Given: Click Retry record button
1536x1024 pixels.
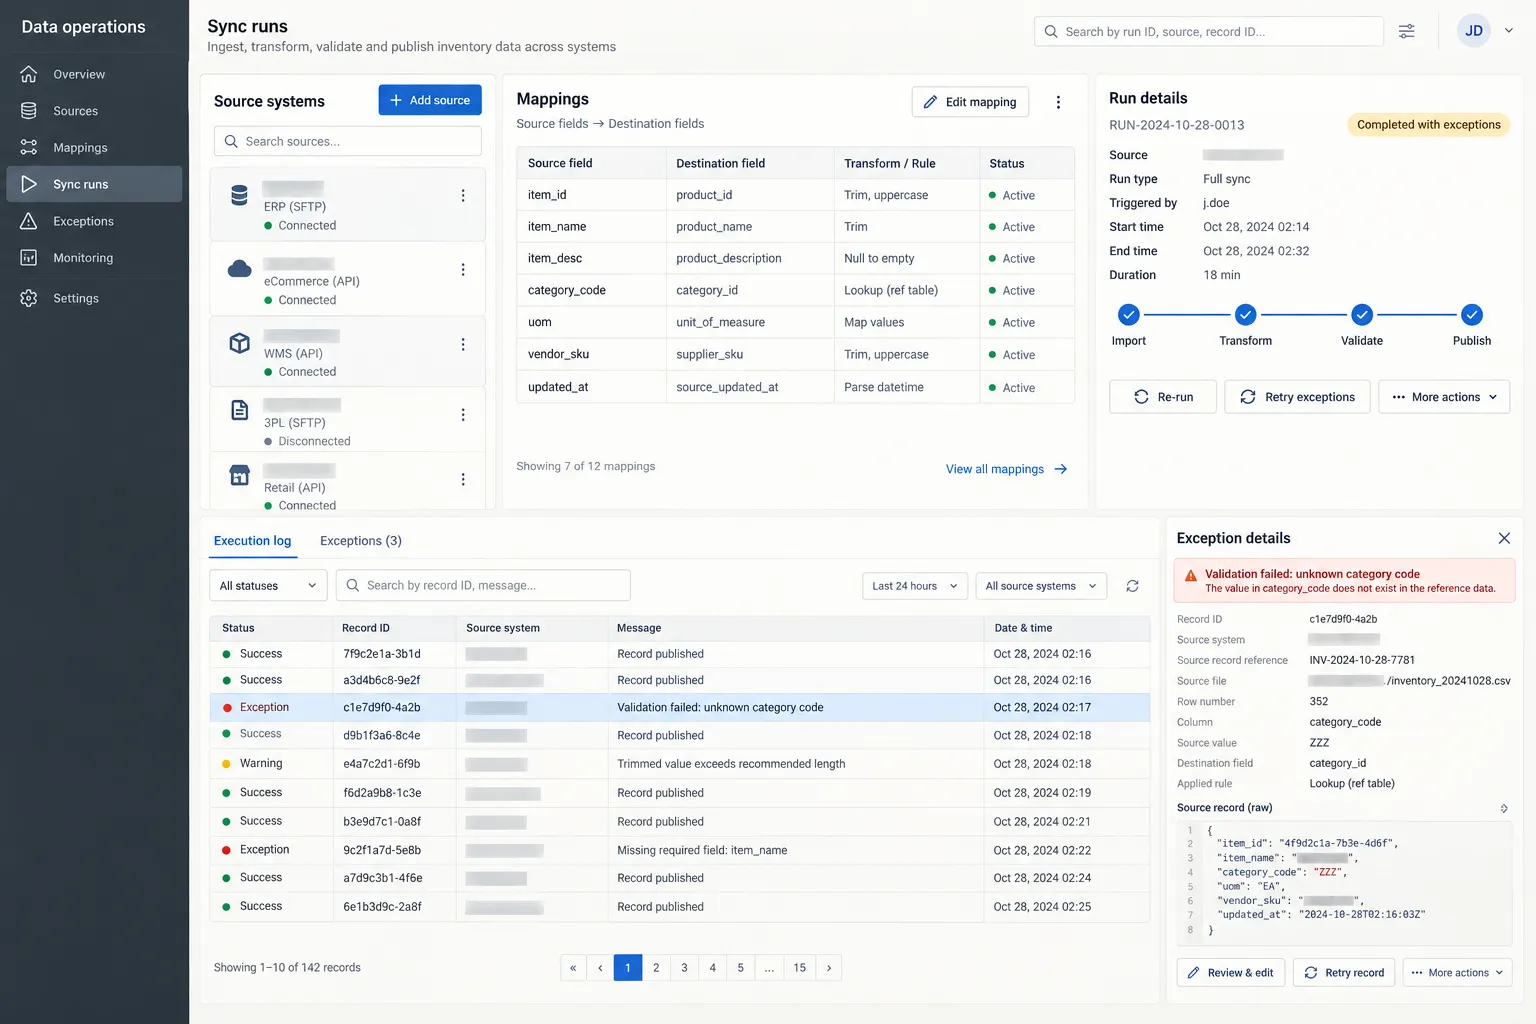Looking at the screenshot, I should [x=1344, y=973].
